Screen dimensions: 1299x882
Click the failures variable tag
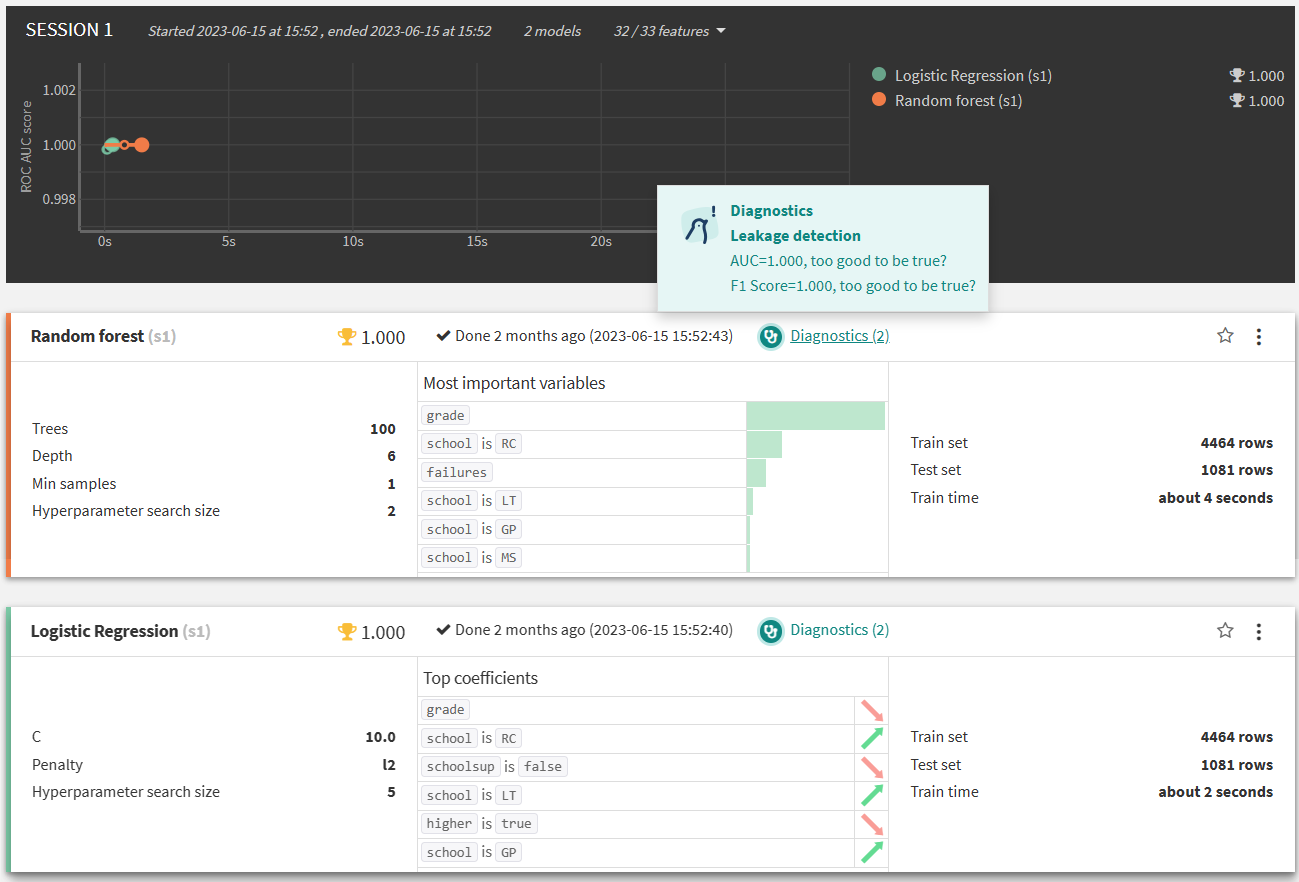point(457,472)
